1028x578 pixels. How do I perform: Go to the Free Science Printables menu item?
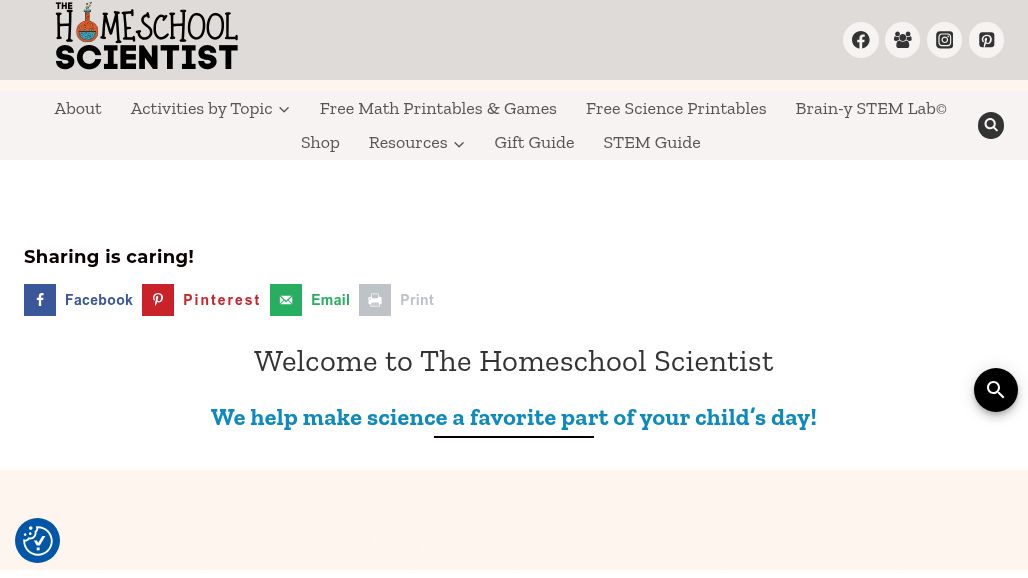(x=676, y=108)
